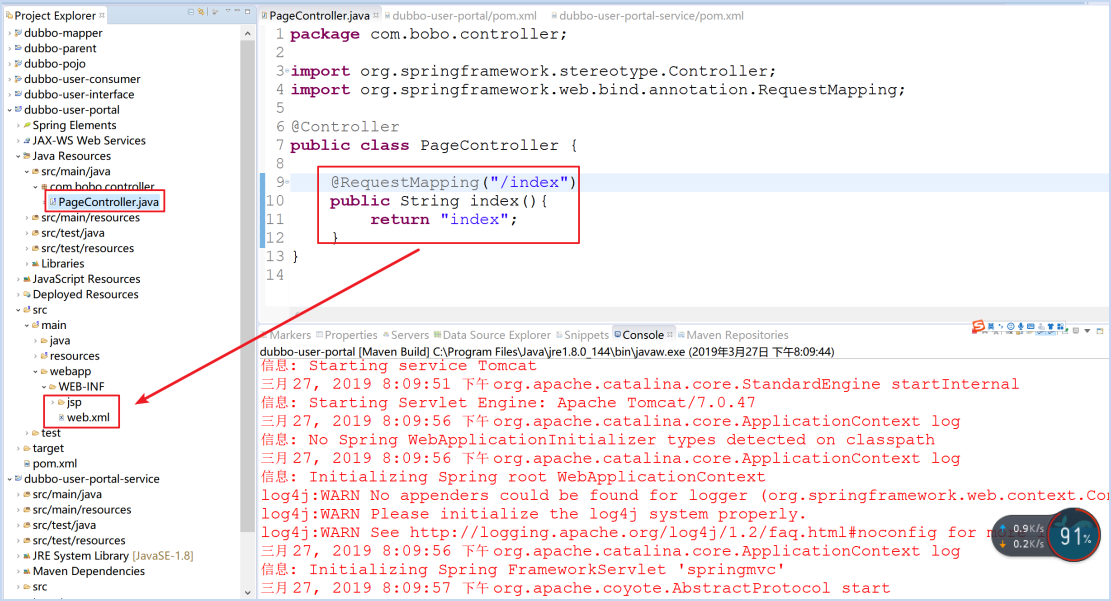The width and height of the screenshot is (1111, 601).
Task: Close the PageController.java editor tab
Action: tap(376, 15)
